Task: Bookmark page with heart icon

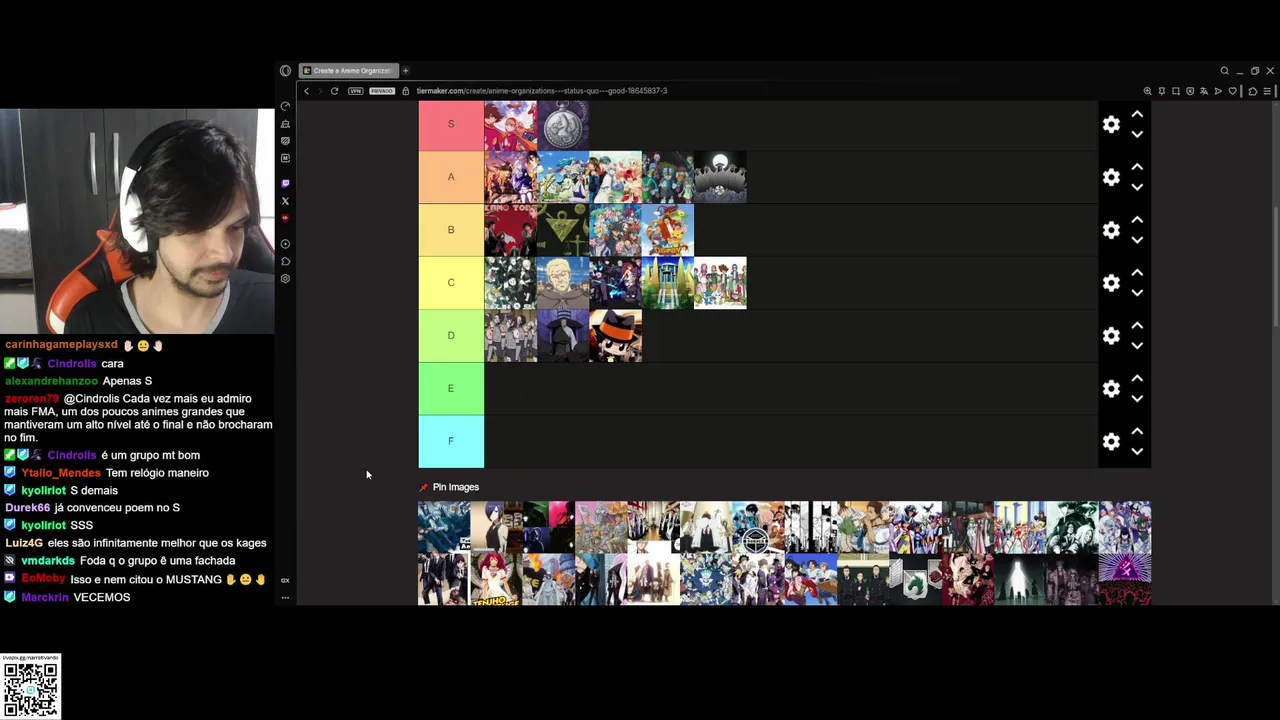Action: pyautogui.click(x=1232, y=91)
